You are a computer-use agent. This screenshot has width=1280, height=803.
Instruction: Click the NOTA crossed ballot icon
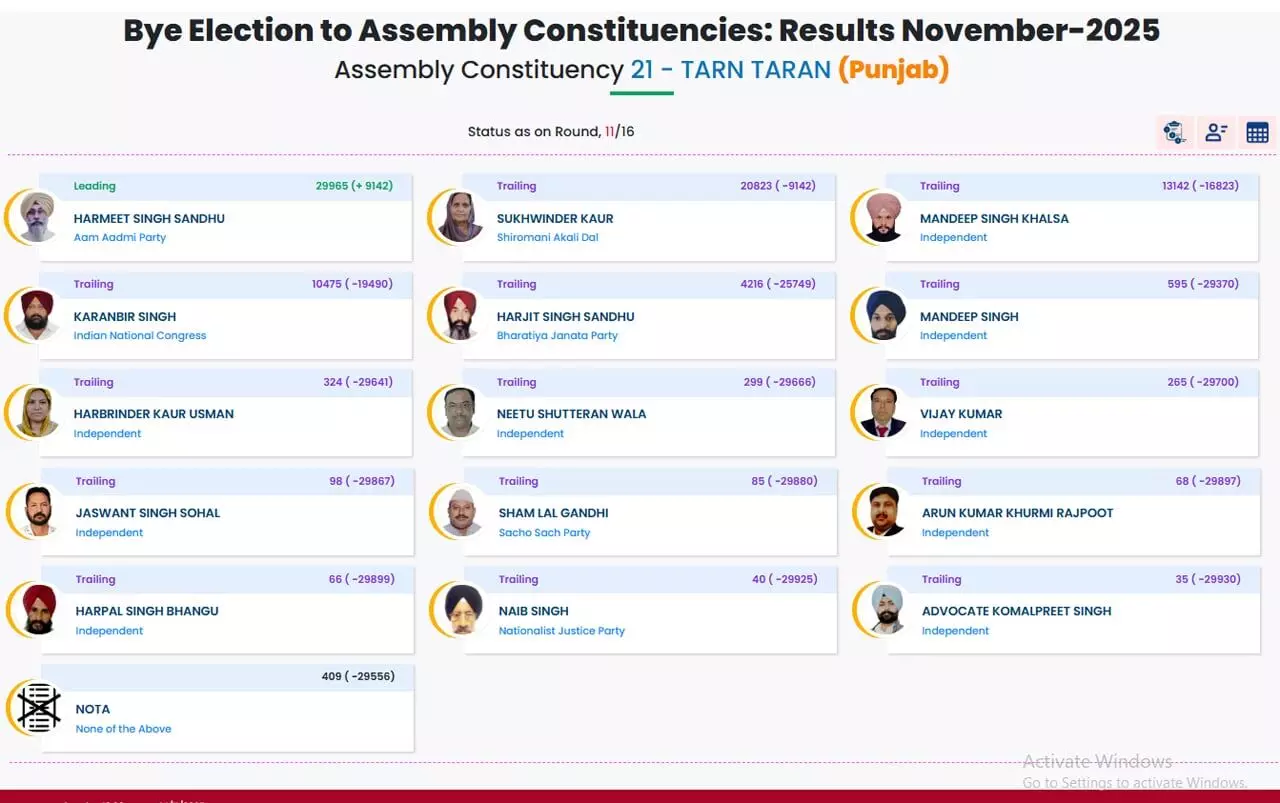click(x=39, y=708)
